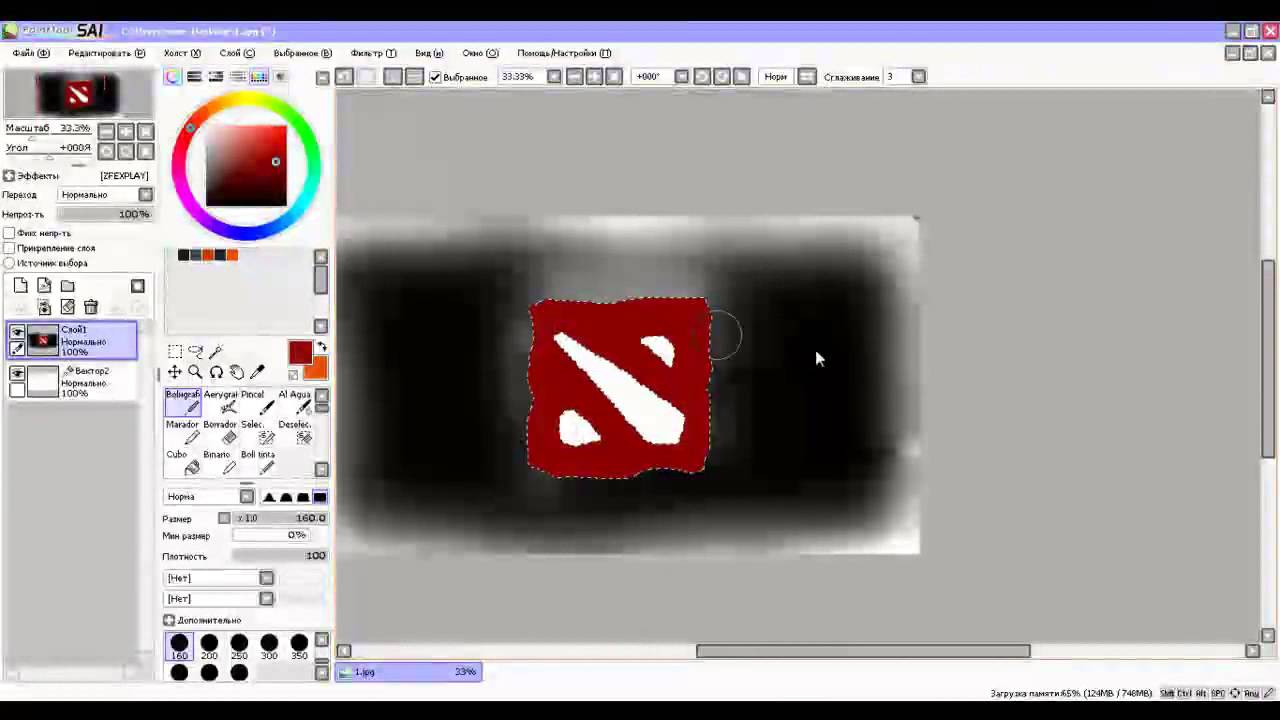Select the magic wand tool
Image resolution: width=1280 pixels, height=720 pixels.
pos(216,351)
